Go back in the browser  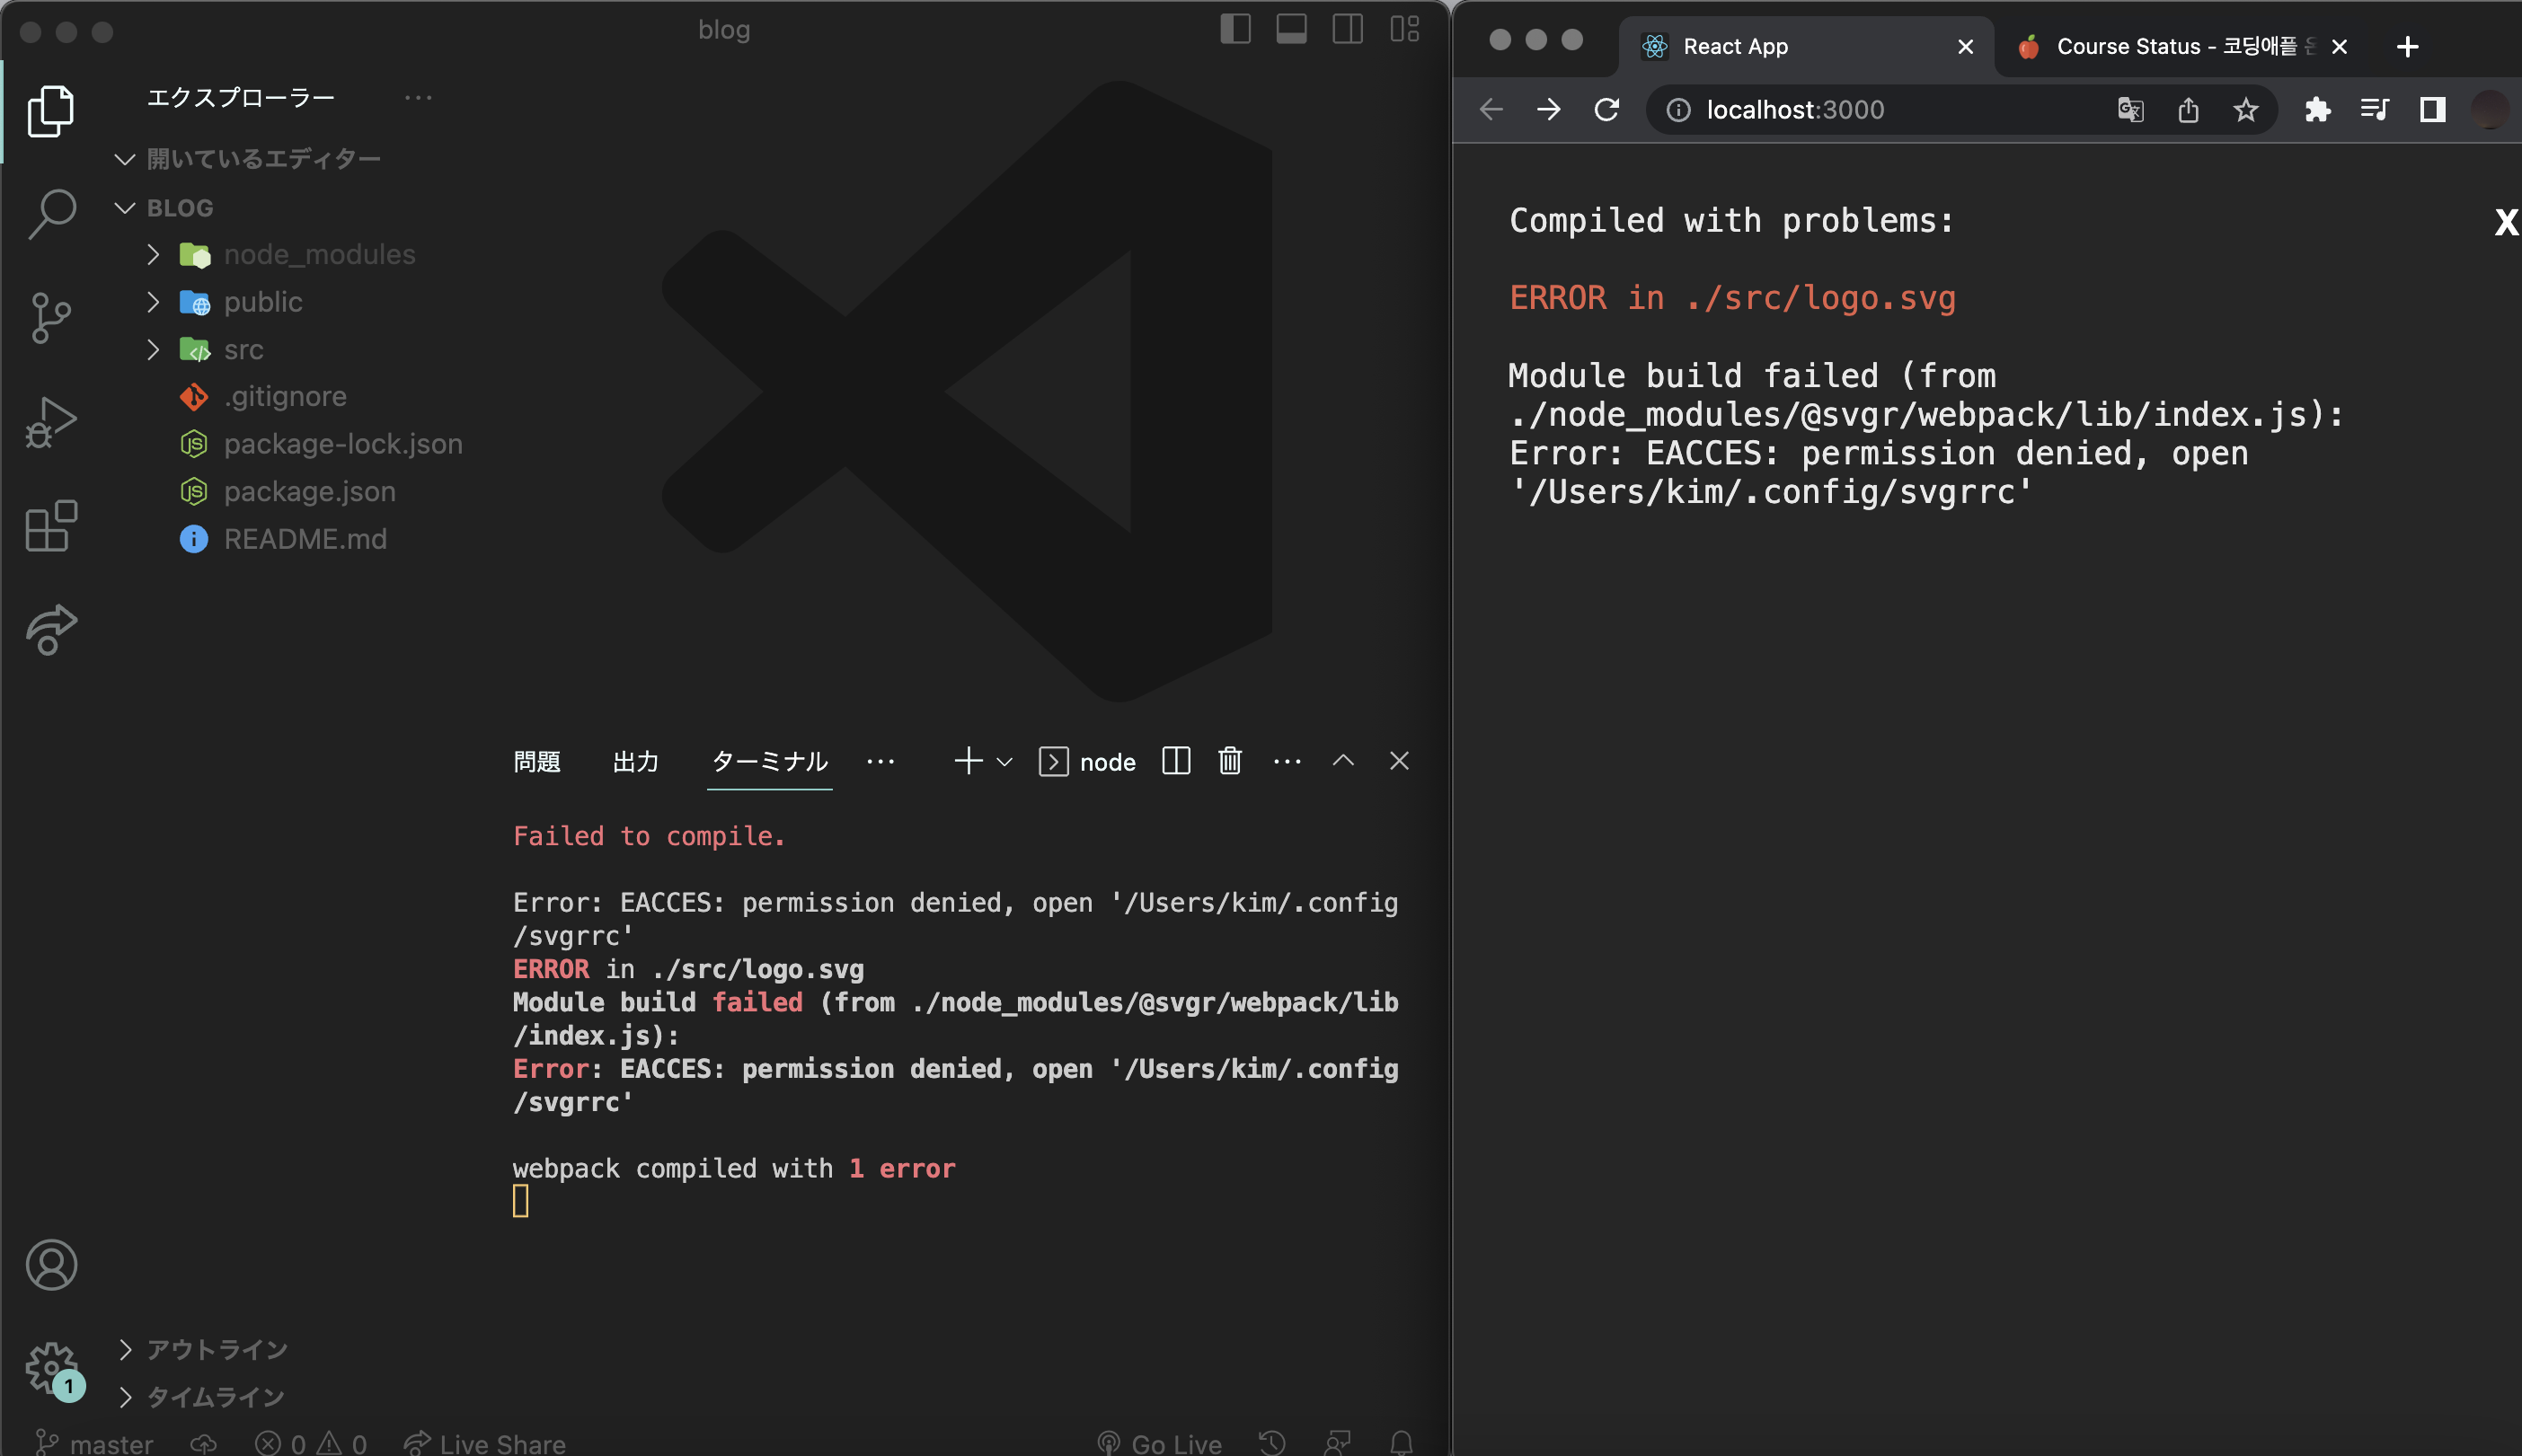point(1491,109)
